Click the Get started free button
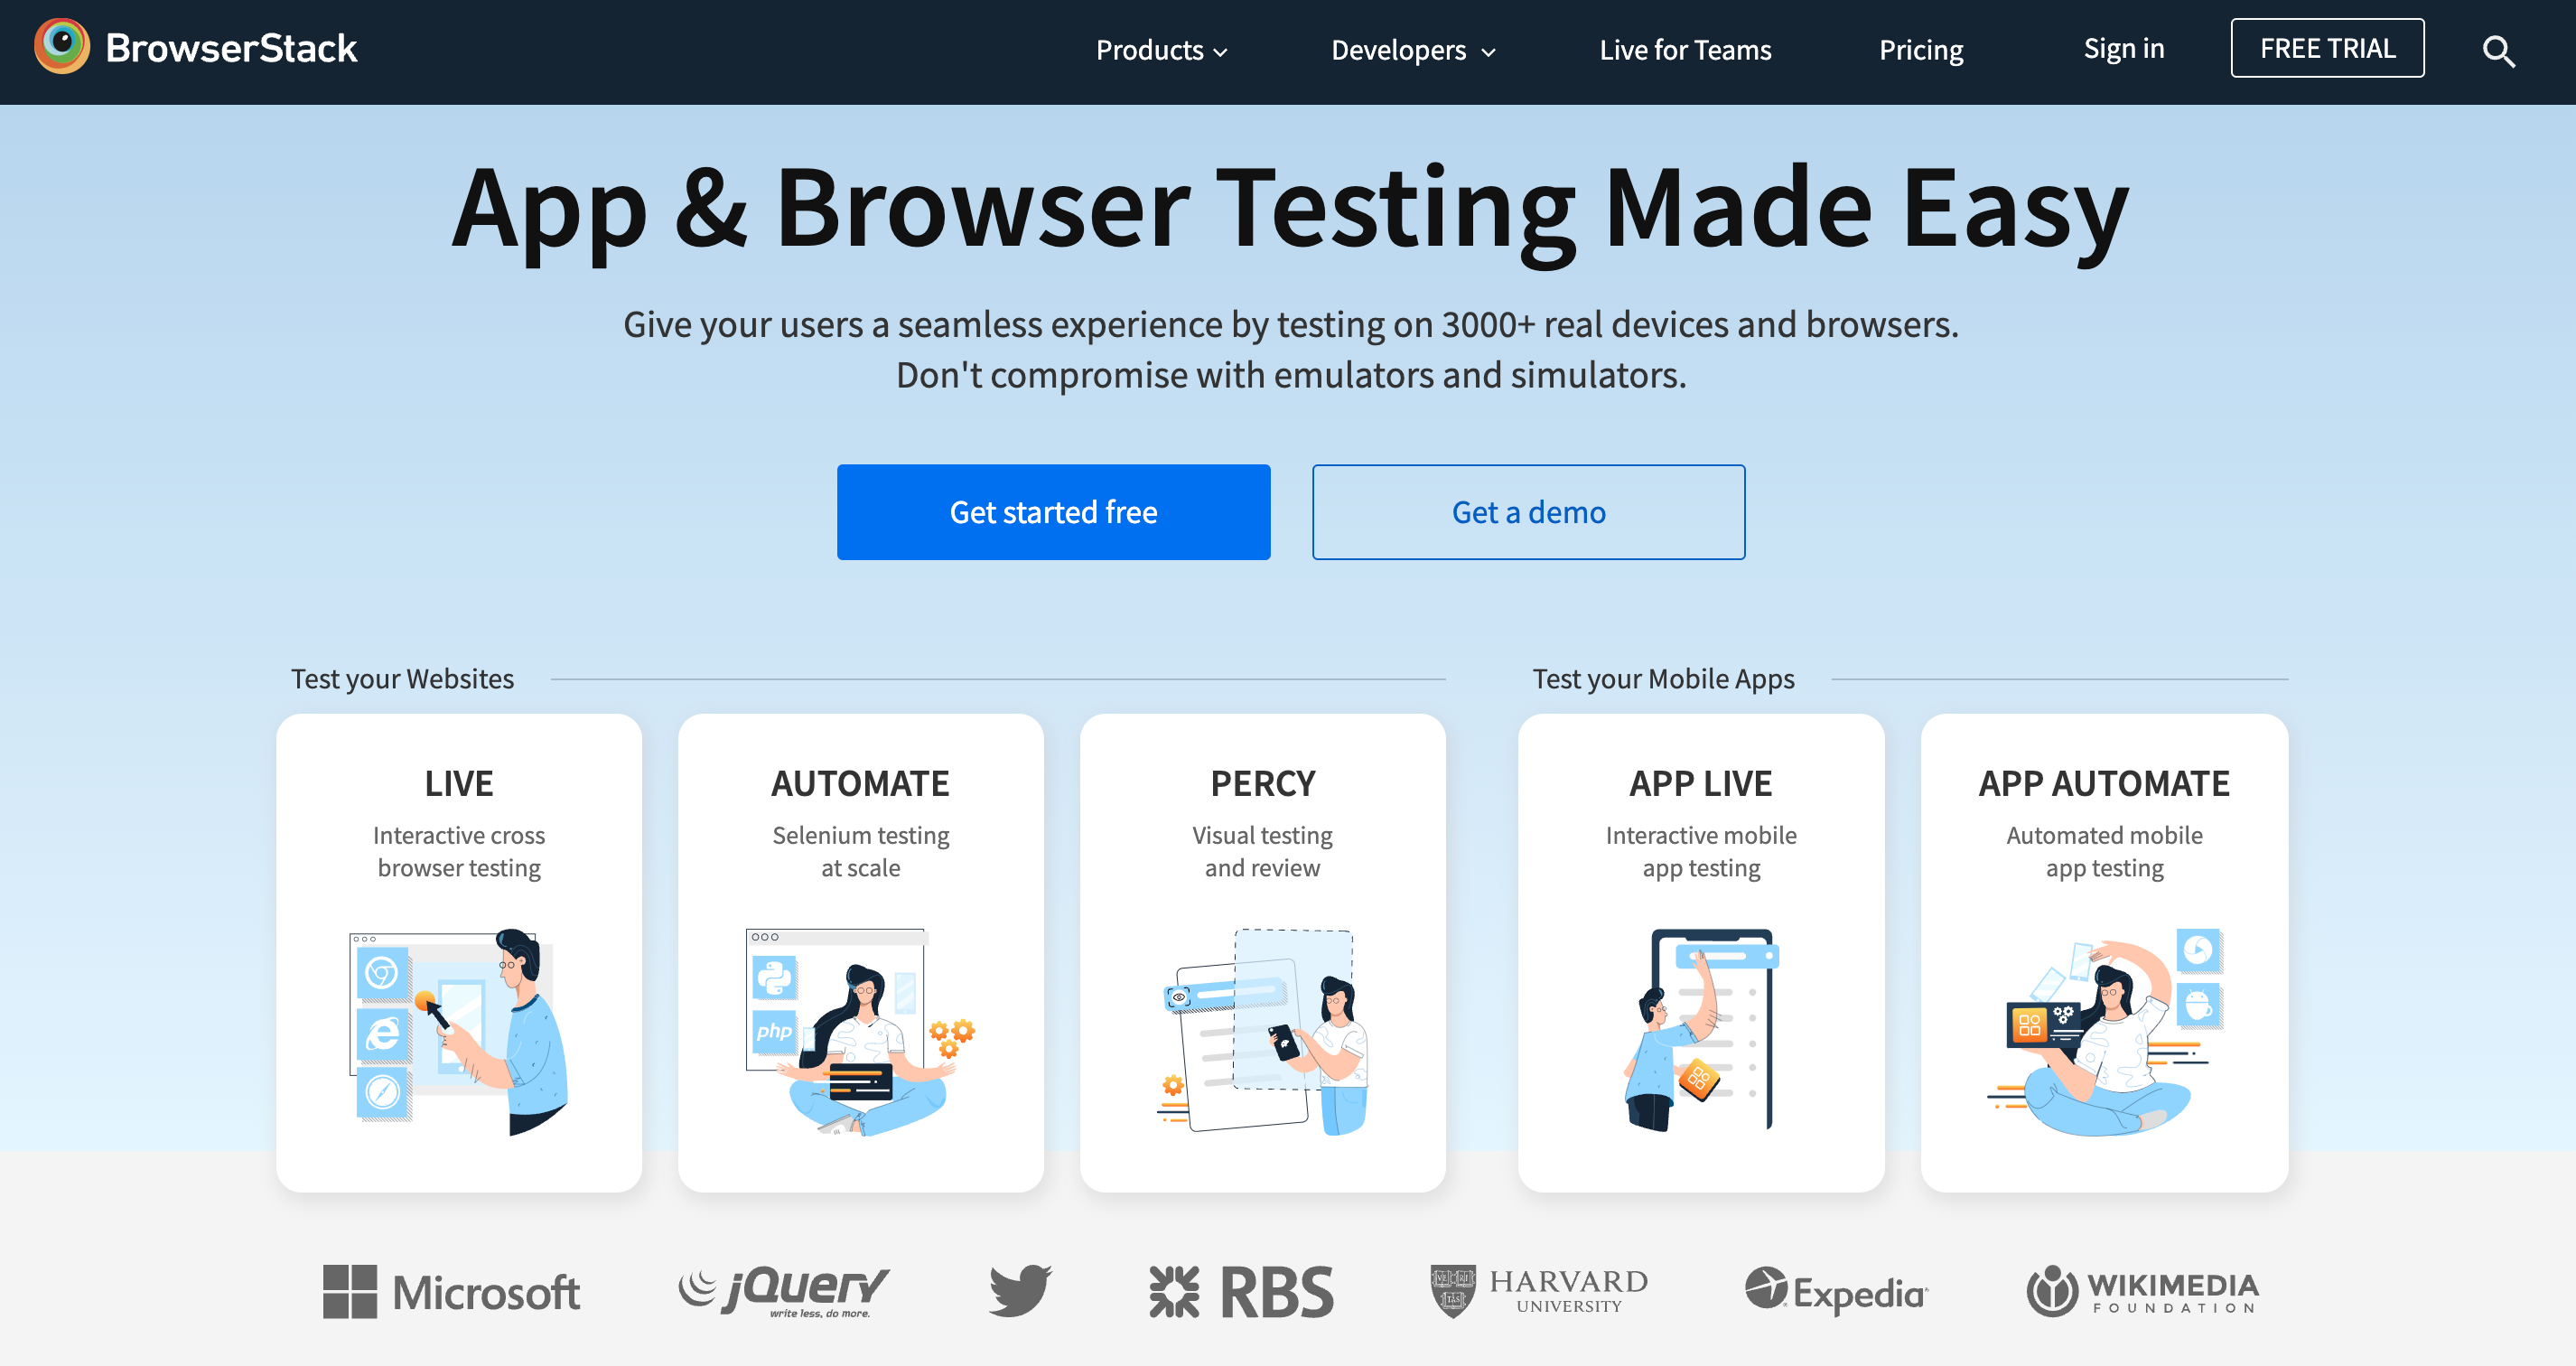2576x1366 pixels. (1053, 511)
